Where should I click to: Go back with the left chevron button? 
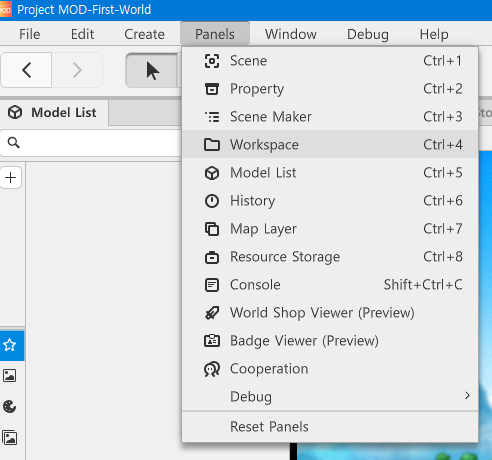click(x=27, y=70)
